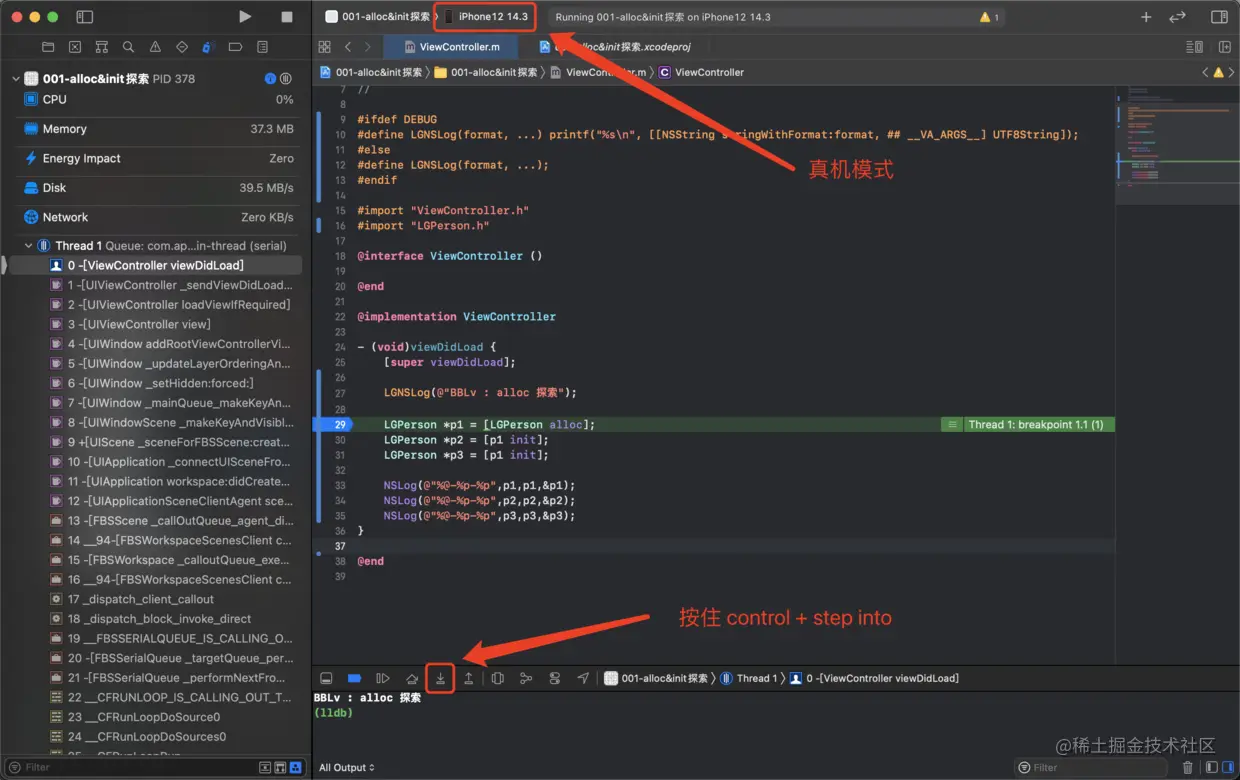Open the All Output dropdown

pos(347,767)
